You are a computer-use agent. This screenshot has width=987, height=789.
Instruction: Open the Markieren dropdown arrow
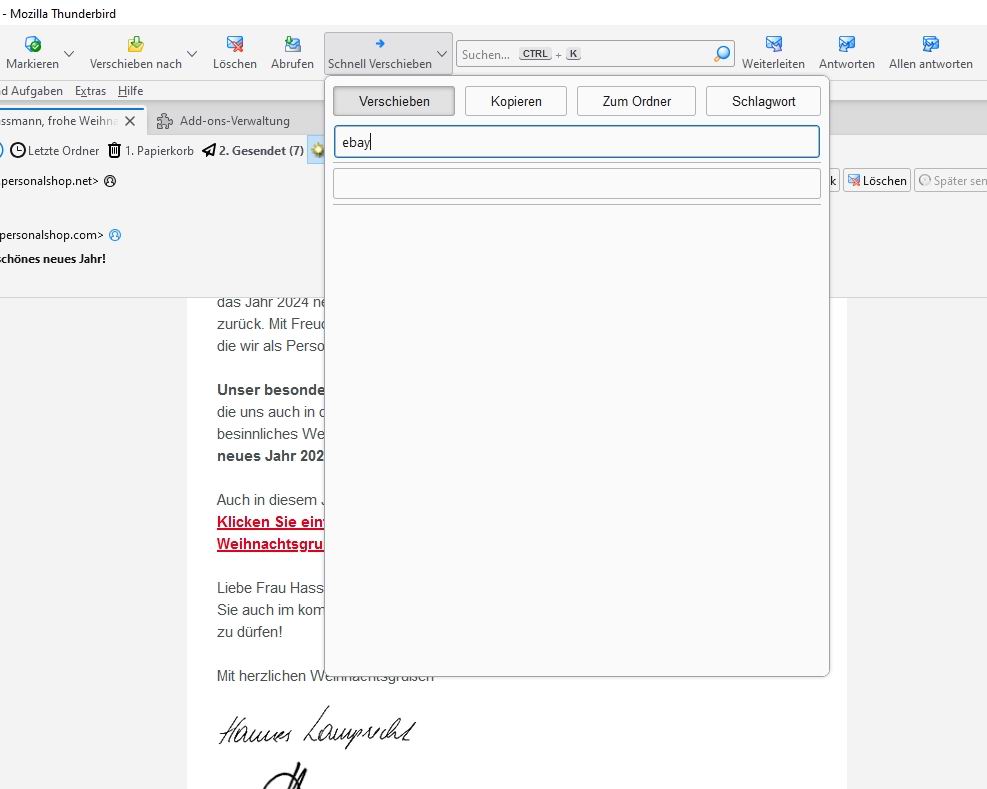[x=69, y=54]
